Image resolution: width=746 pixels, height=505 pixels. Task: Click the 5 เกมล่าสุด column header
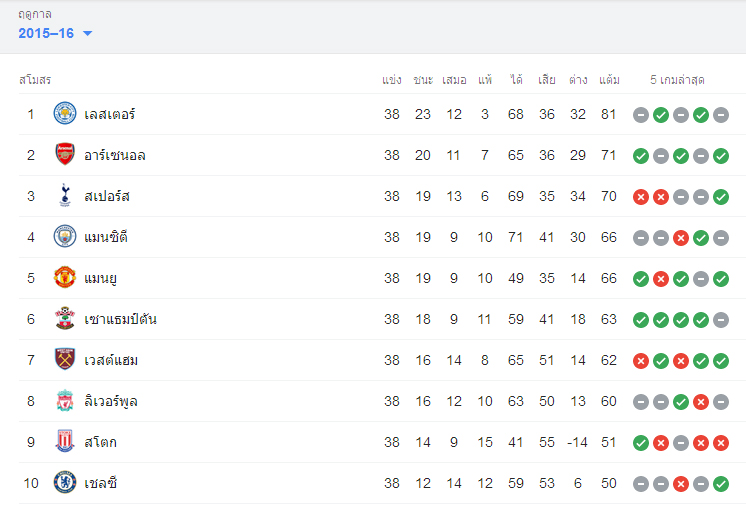tap(680, 79)
